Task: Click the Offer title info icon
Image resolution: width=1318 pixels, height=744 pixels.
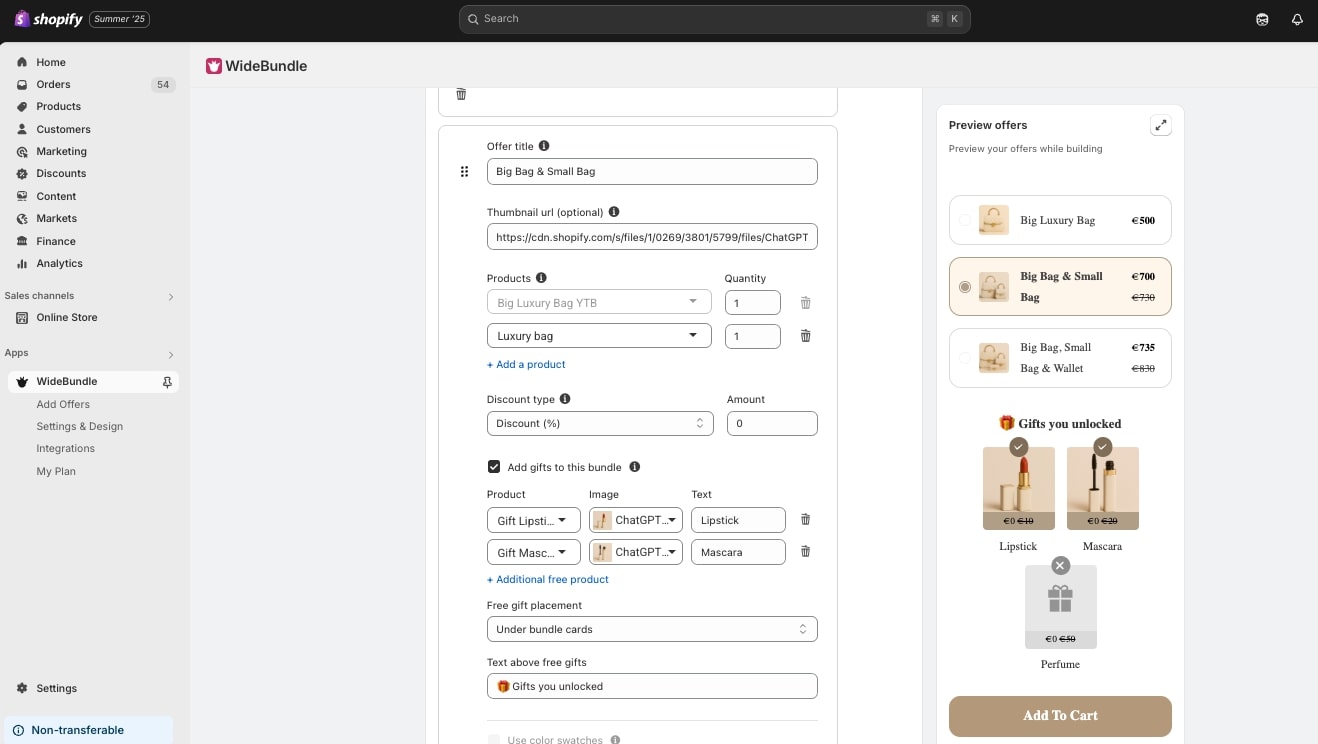Action: (544, 146)
